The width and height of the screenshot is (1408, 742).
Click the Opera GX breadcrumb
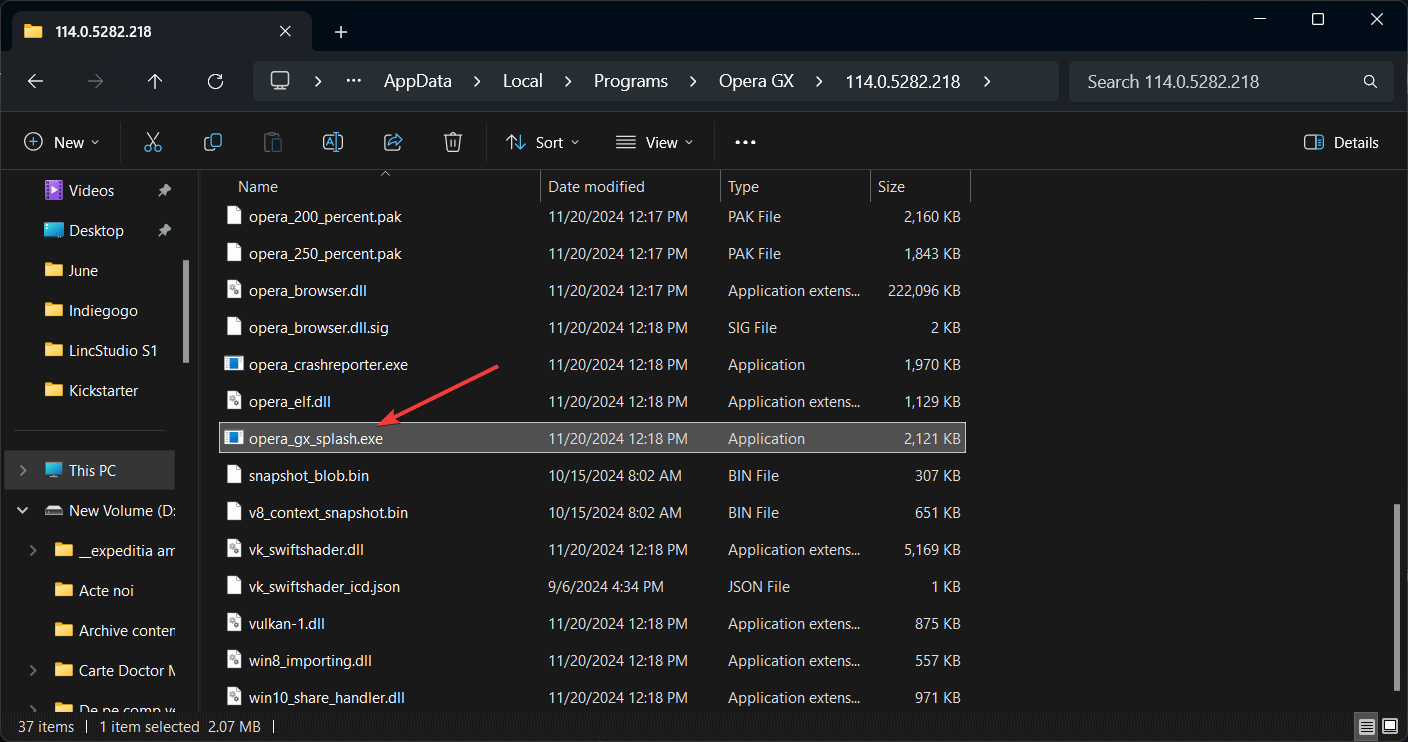(756, 82)
